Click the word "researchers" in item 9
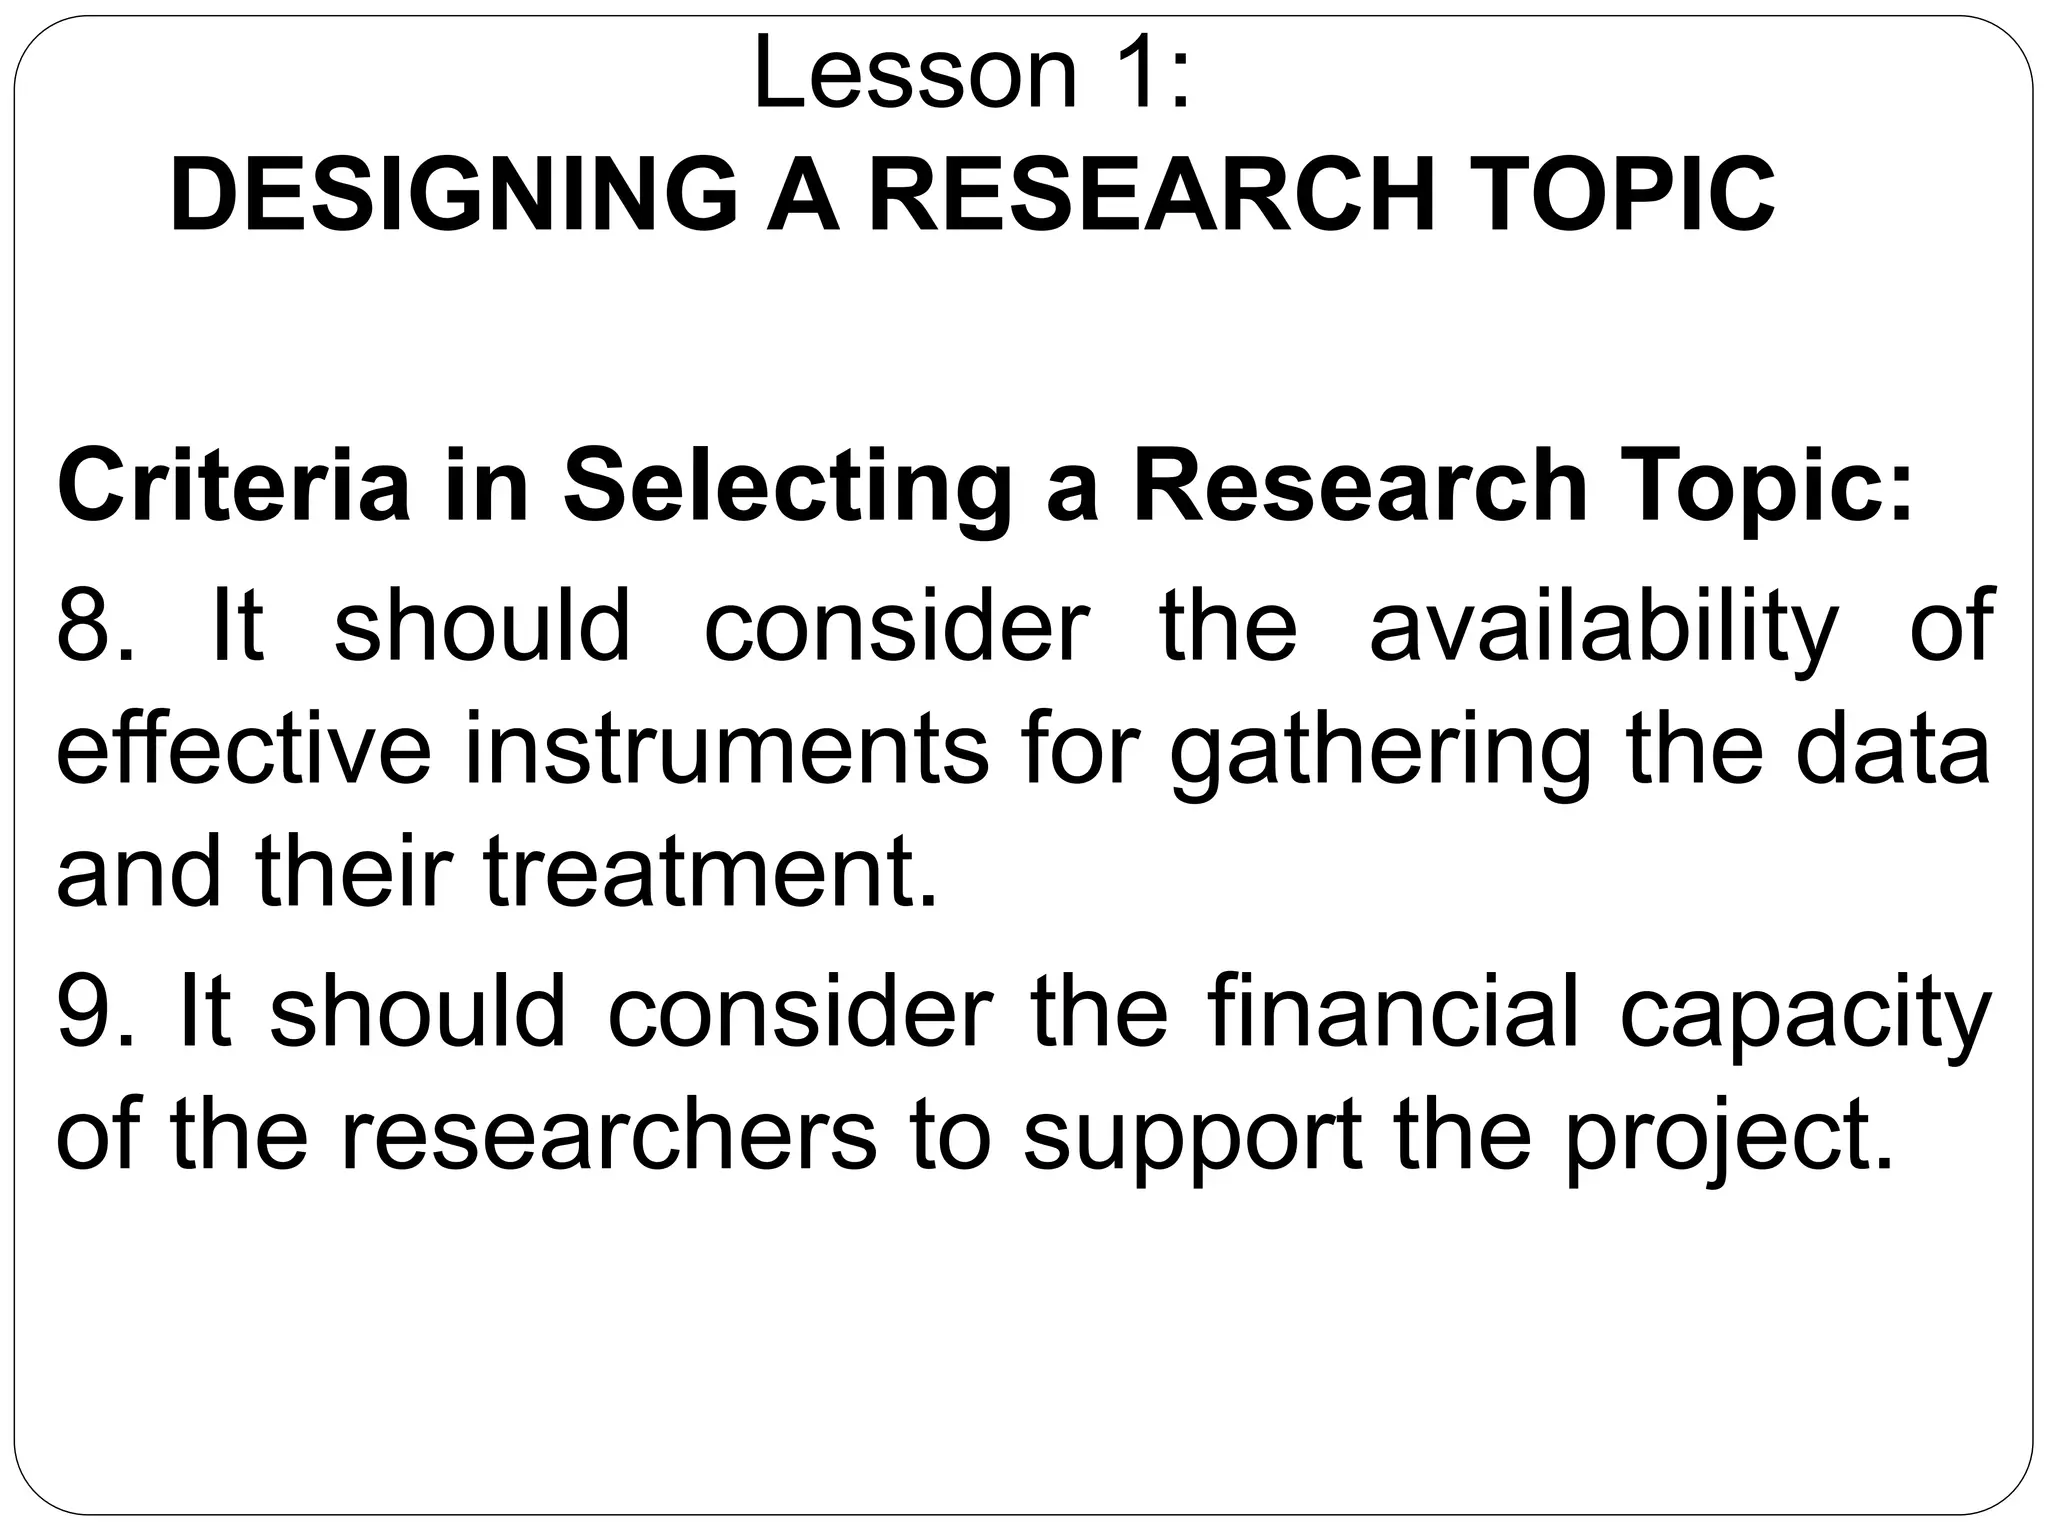This screenshot has height=1536, width=2048. coord(608,1137)
